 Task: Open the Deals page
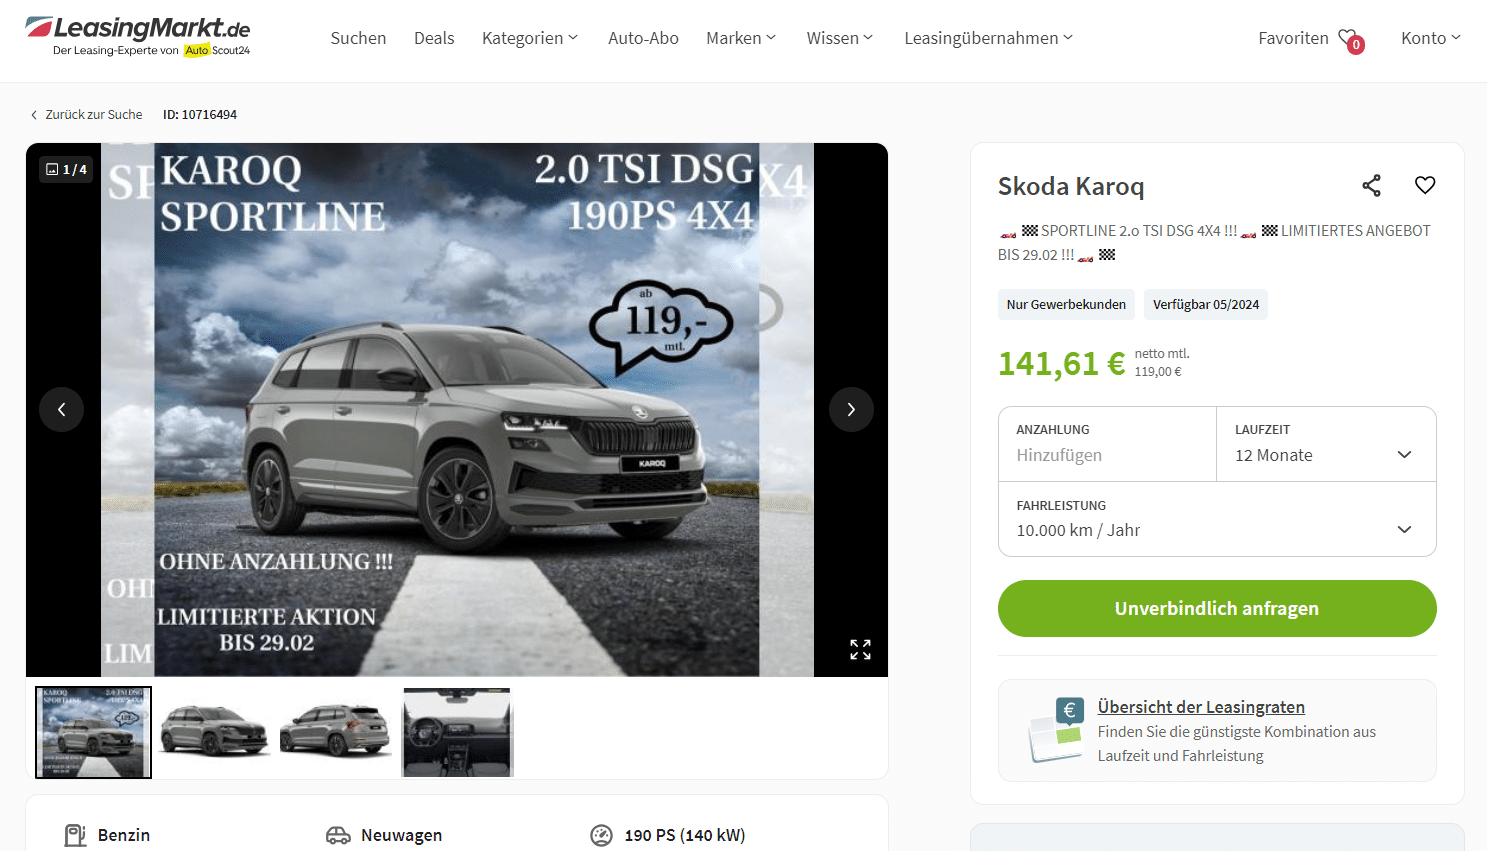pos(434,38)
